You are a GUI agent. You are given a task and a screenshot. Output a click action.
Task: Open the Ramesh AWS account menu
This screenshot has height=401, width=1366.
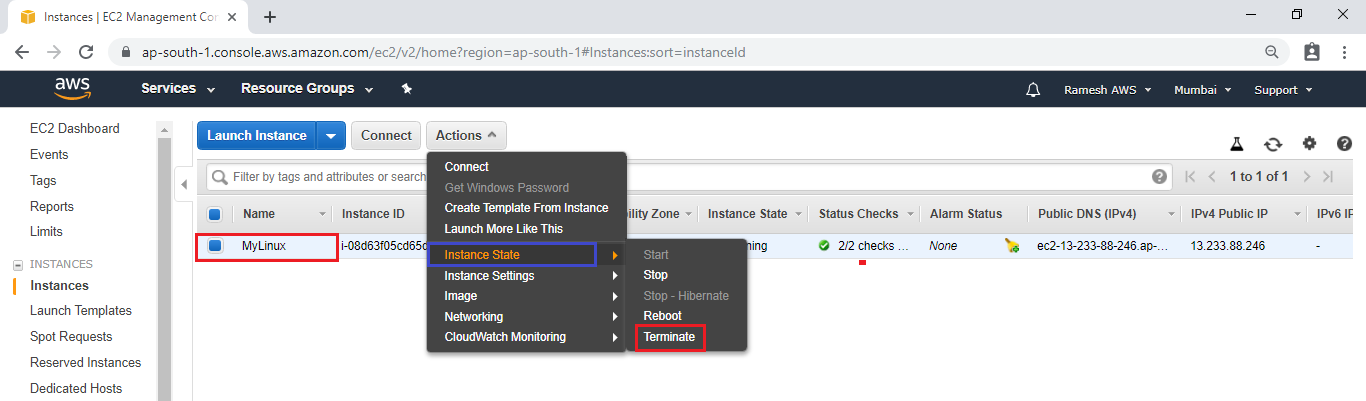click(x=1107, y=90)
